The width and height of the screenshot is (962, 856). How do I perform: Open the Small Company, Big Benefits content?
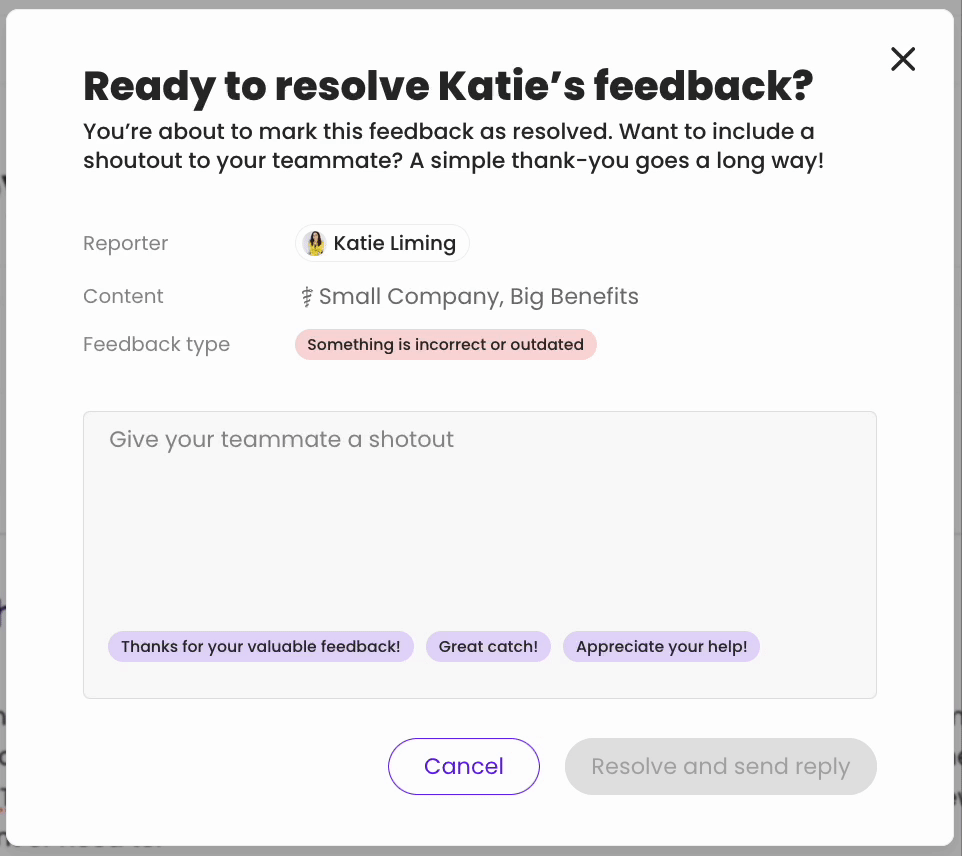click(478, 297)
